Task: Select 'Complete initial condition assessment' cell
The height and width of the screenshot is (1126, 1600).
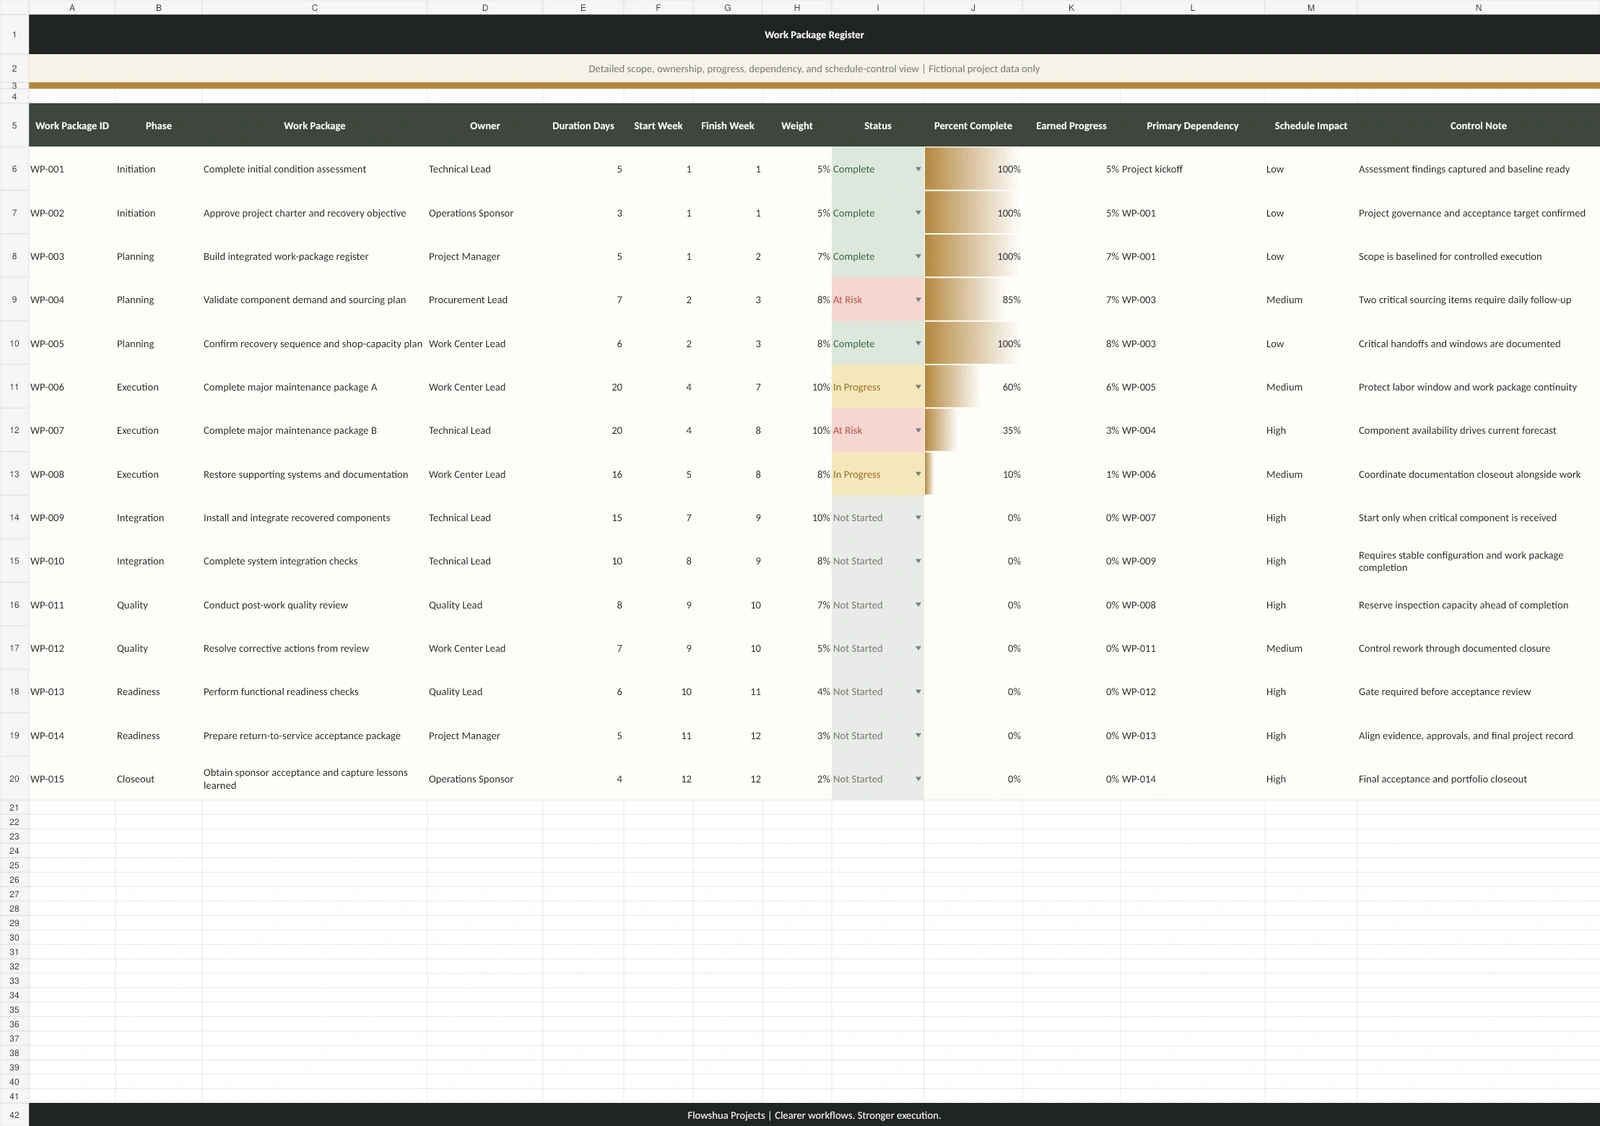Action: coord(314,169)
